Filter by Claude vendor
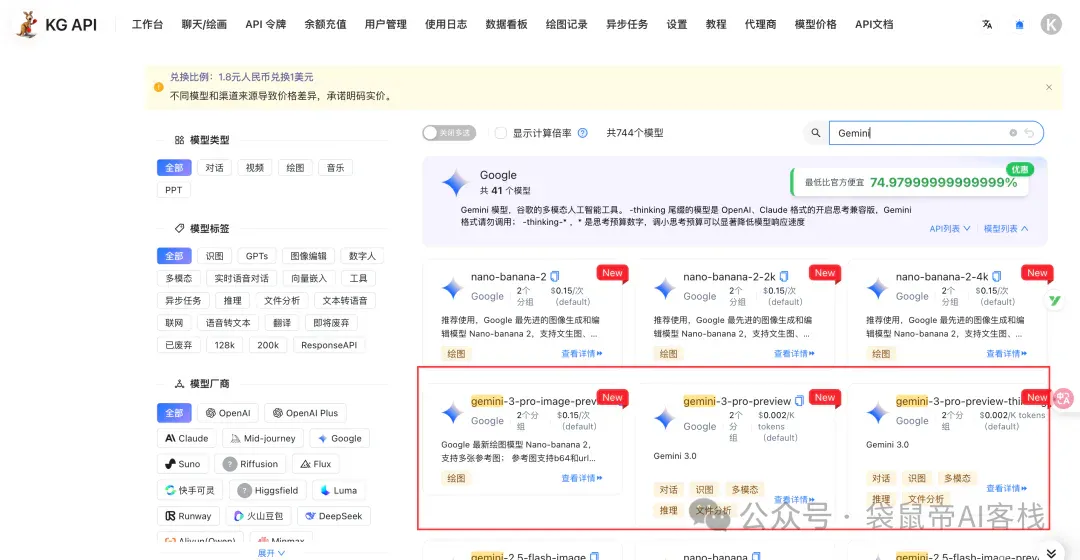Image resolution: width=1080 pixels, height=560 pixels. pos(187,438)
